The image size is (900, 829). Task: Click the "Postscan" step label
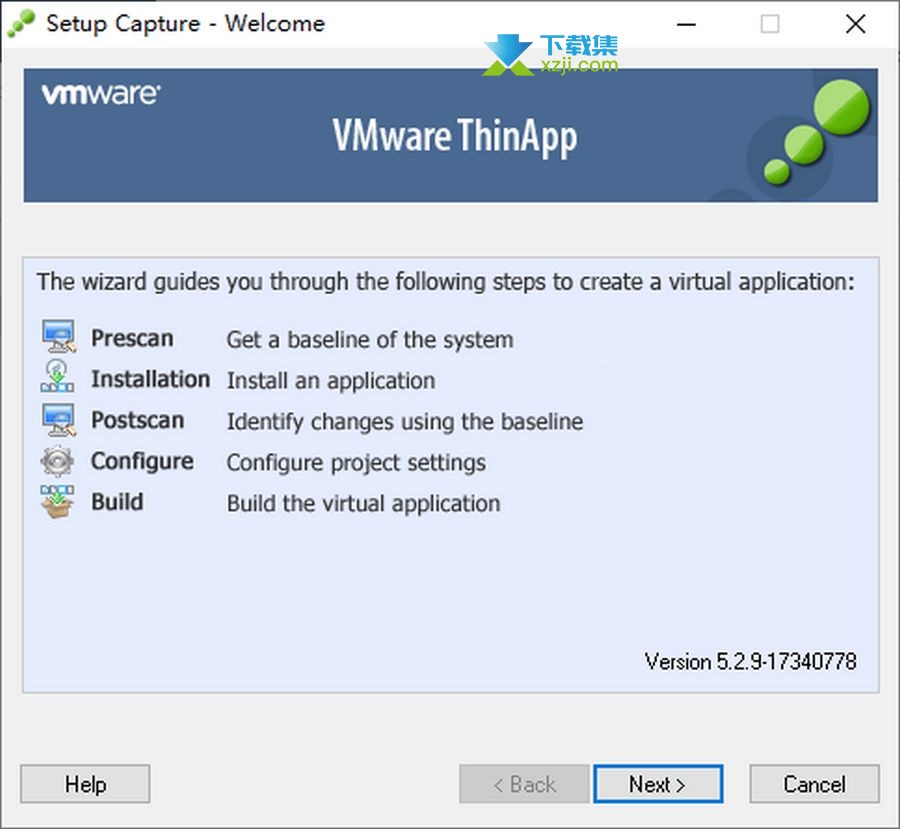coord(138,420)
